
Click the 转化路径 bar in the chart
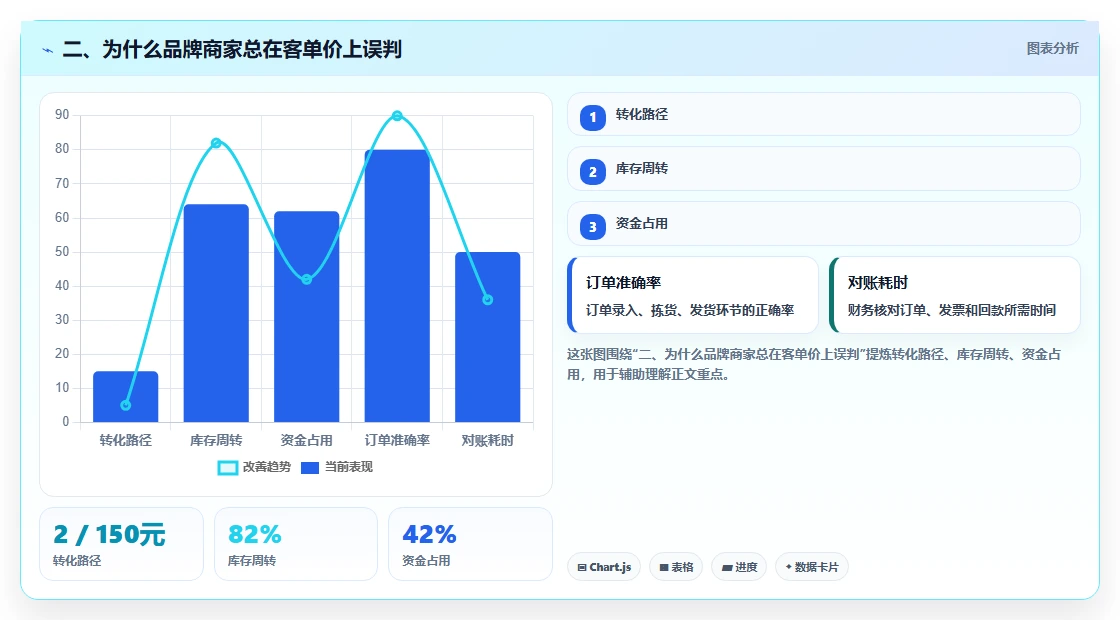pyautogui.click(x=126, y=396)
